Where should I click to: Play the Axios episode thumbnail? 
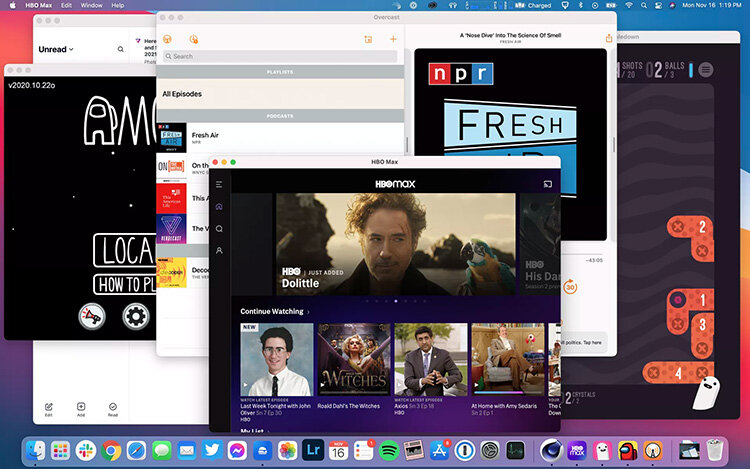click(430, 359)
